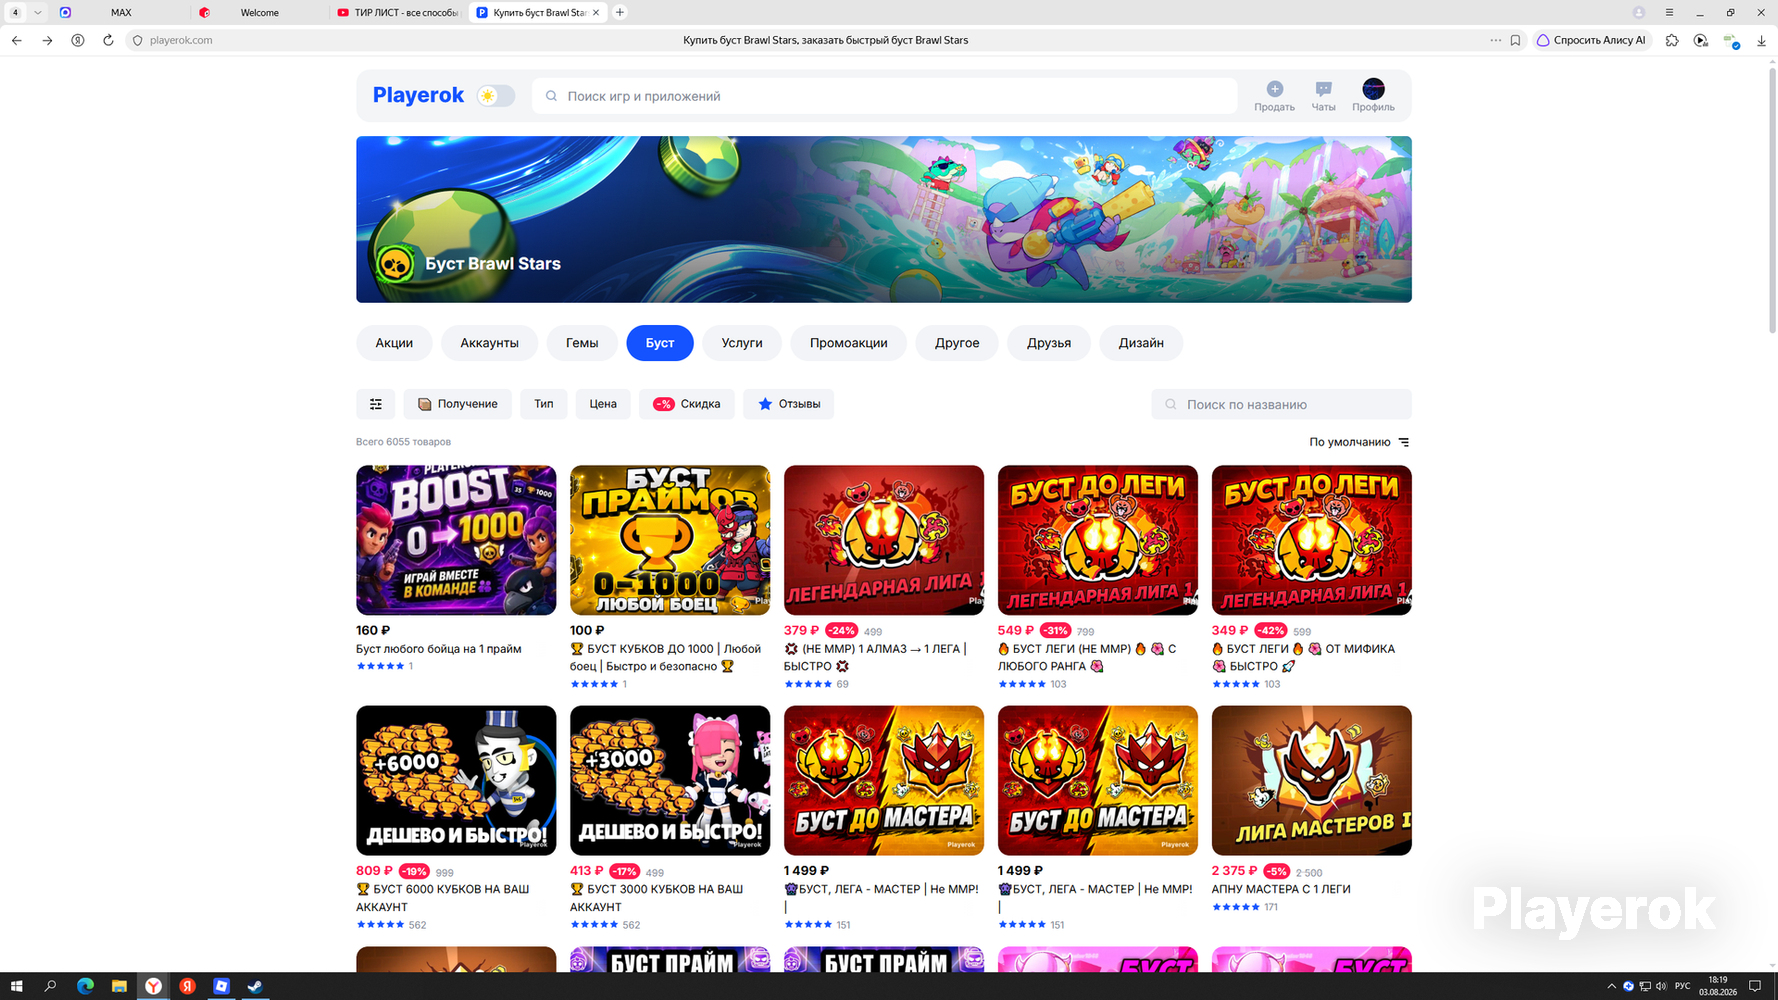Click the Sell (Продать) plus icon

pos(1274,89)
